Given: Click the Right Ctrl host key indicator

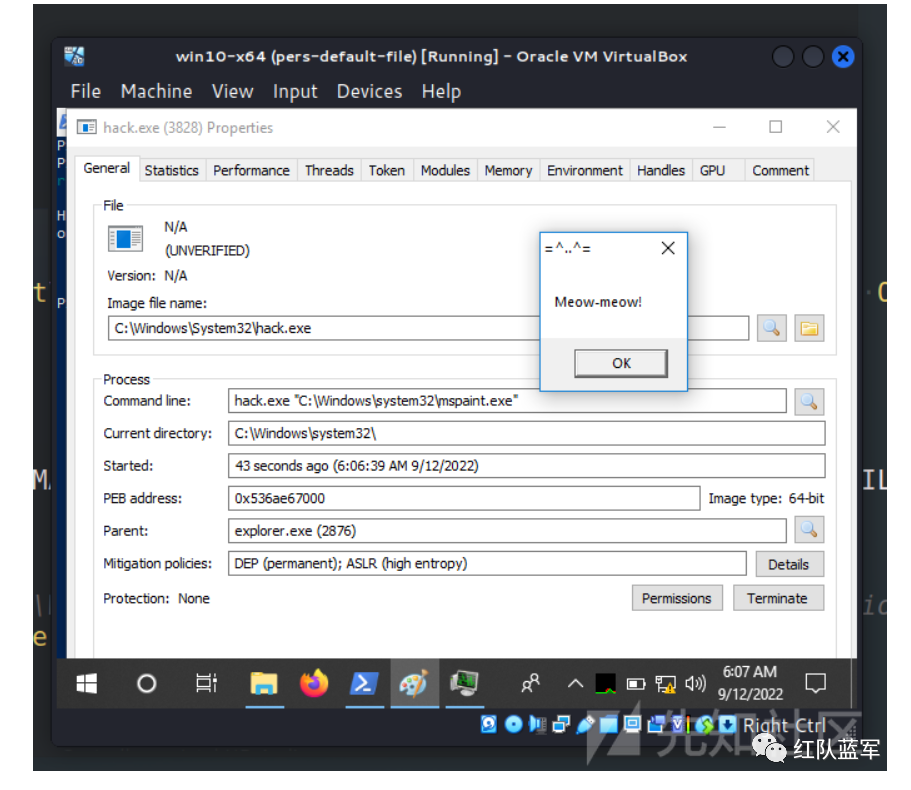Looking at the screenshot, I should (784, 725).
